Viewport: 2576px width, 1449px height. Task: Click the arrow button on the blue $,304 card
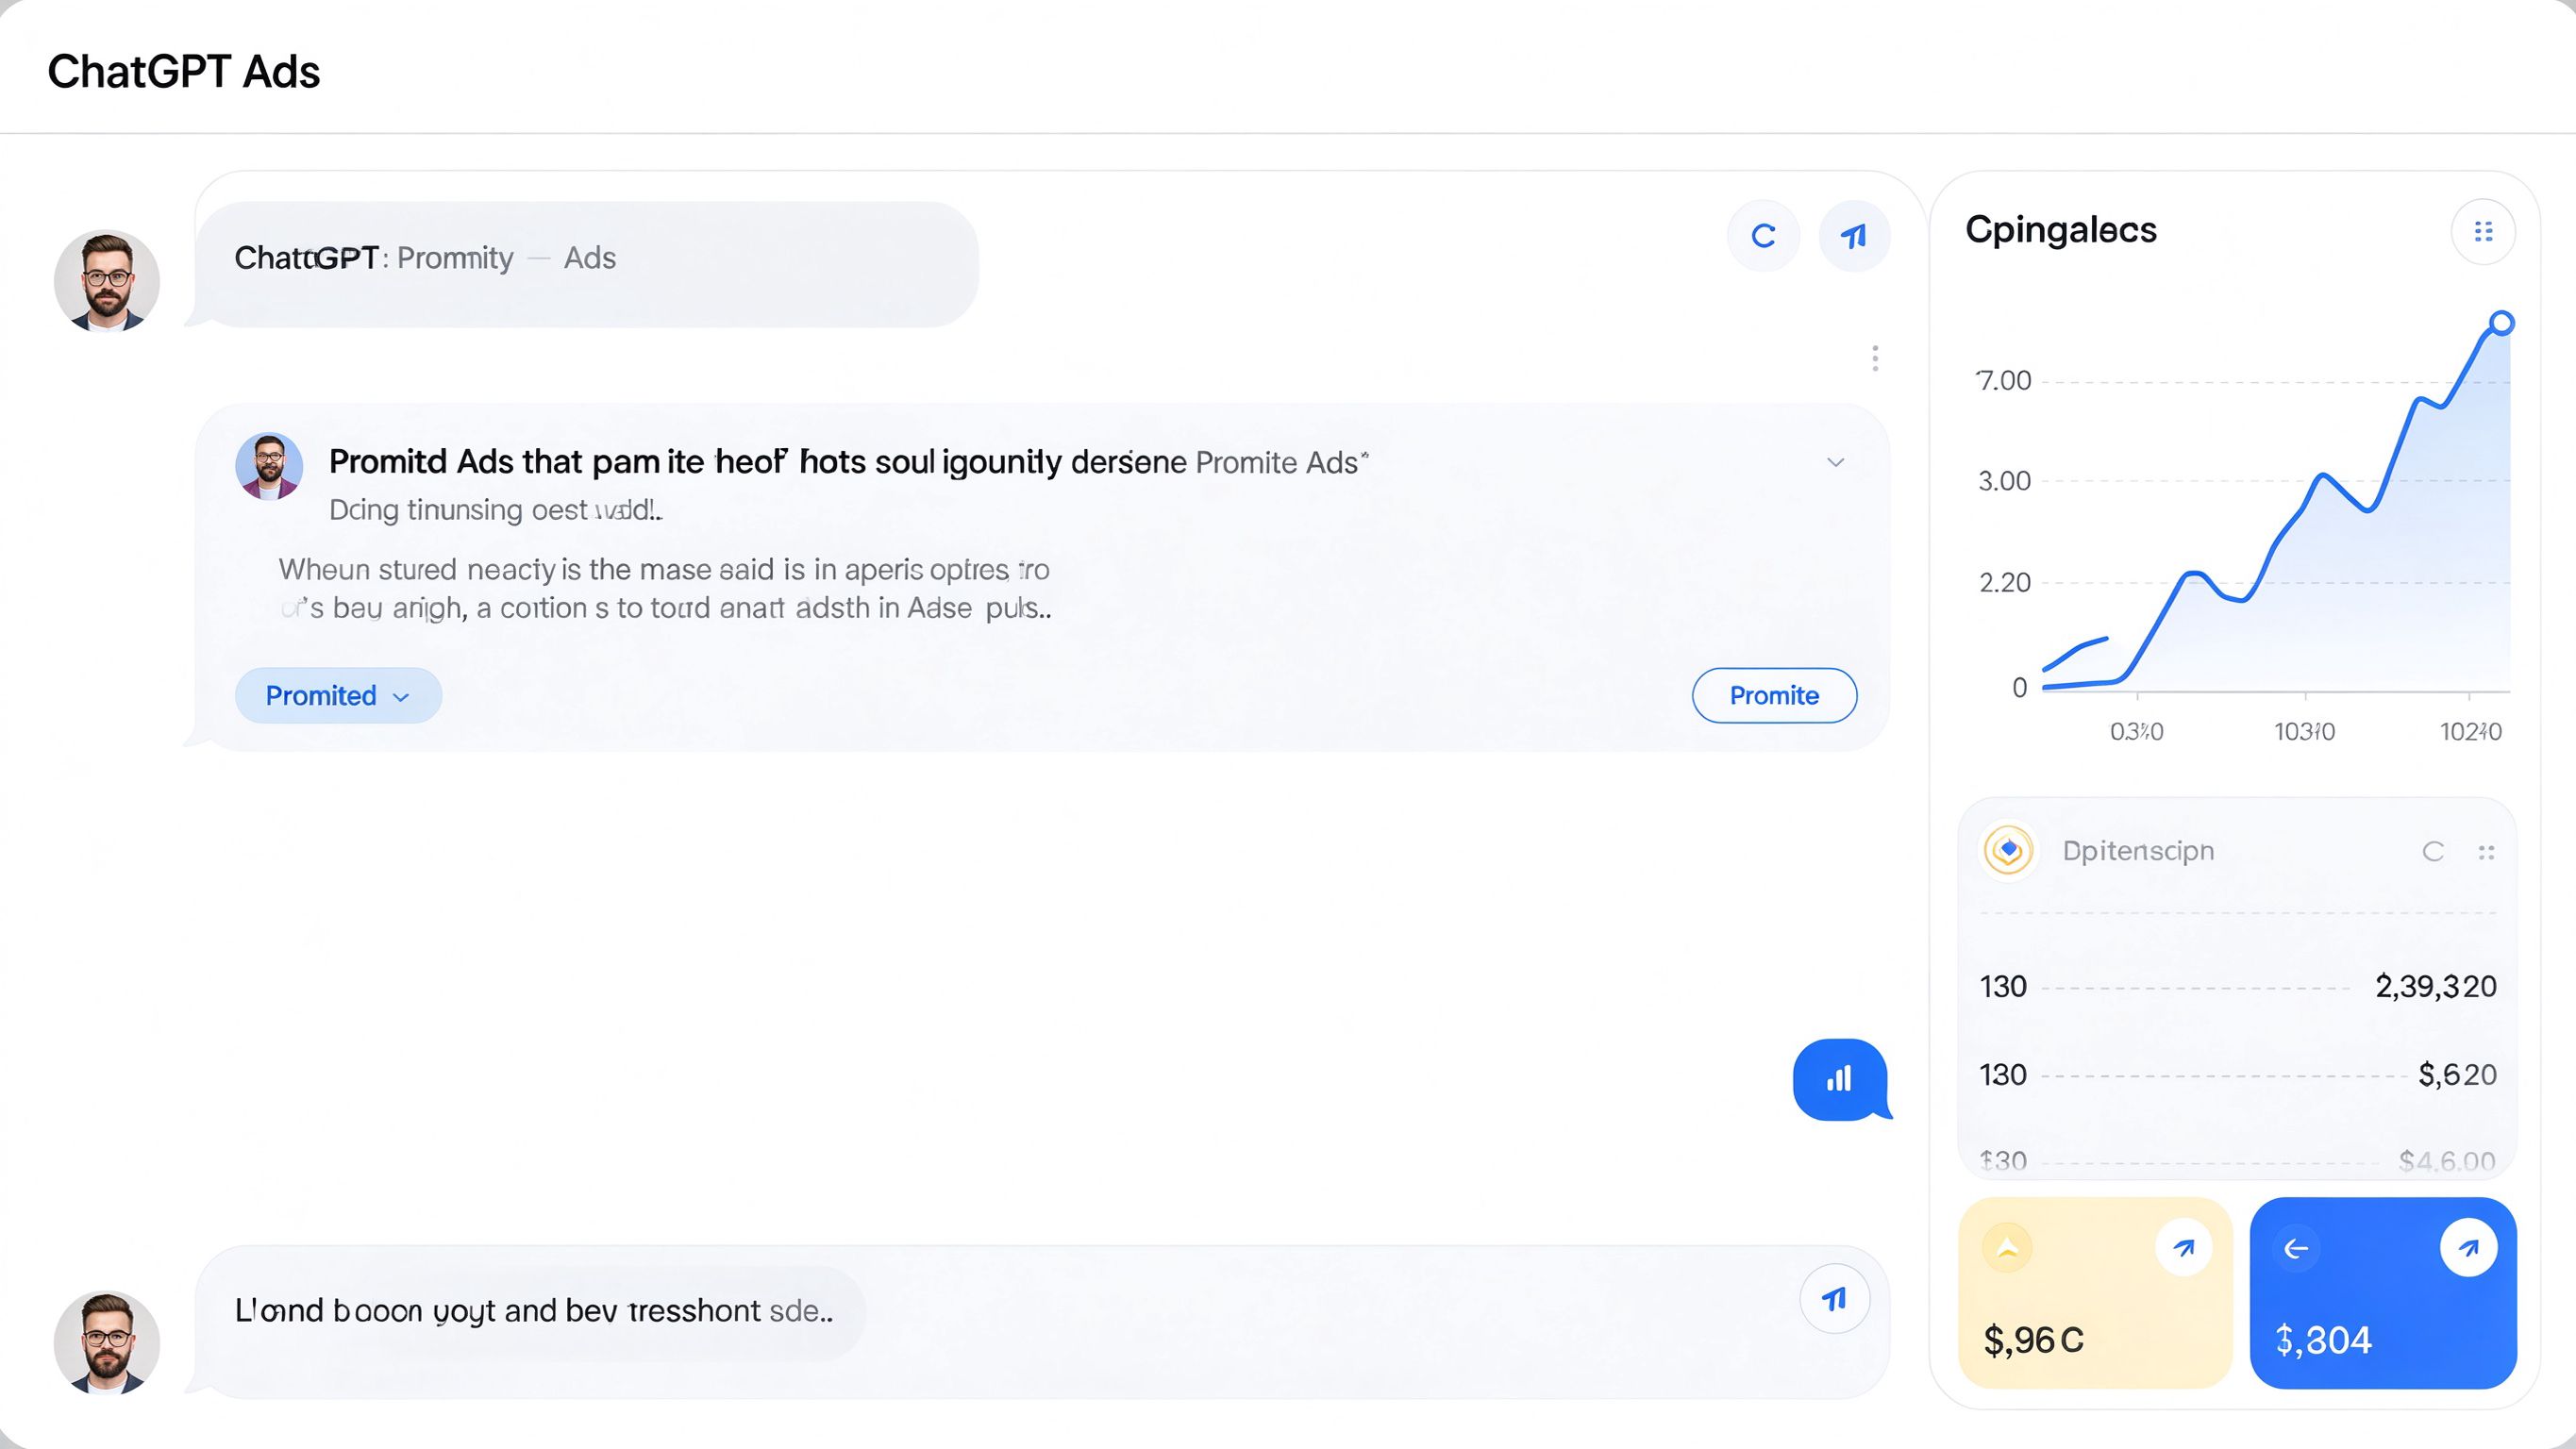2469,1247
